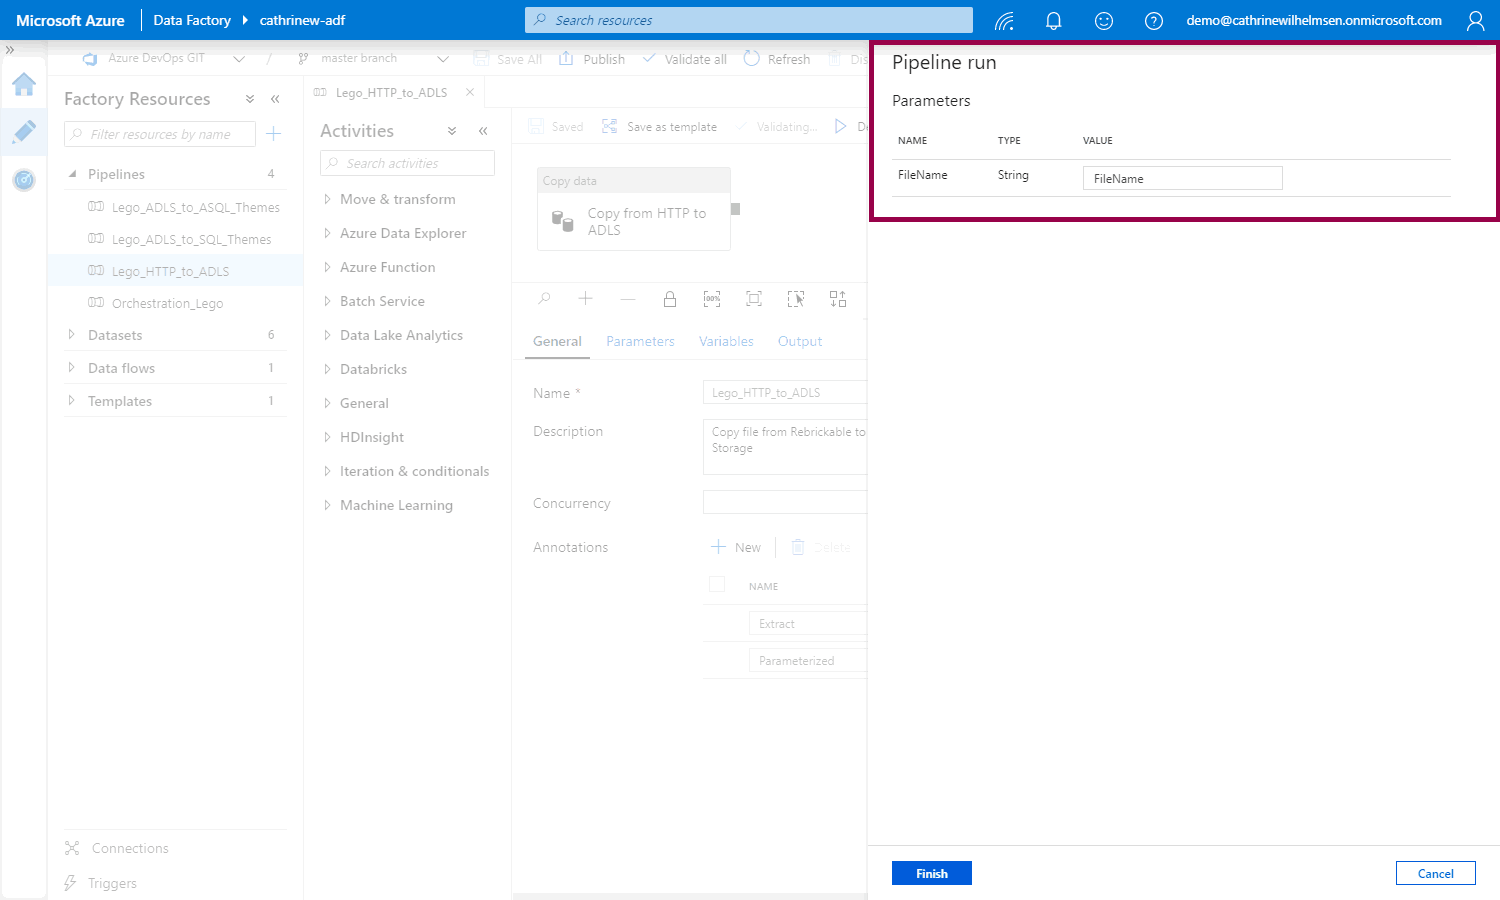Click the notifications bell icon
Viewport: 1500px width, 900px height.
click(x=1053, y=21)
